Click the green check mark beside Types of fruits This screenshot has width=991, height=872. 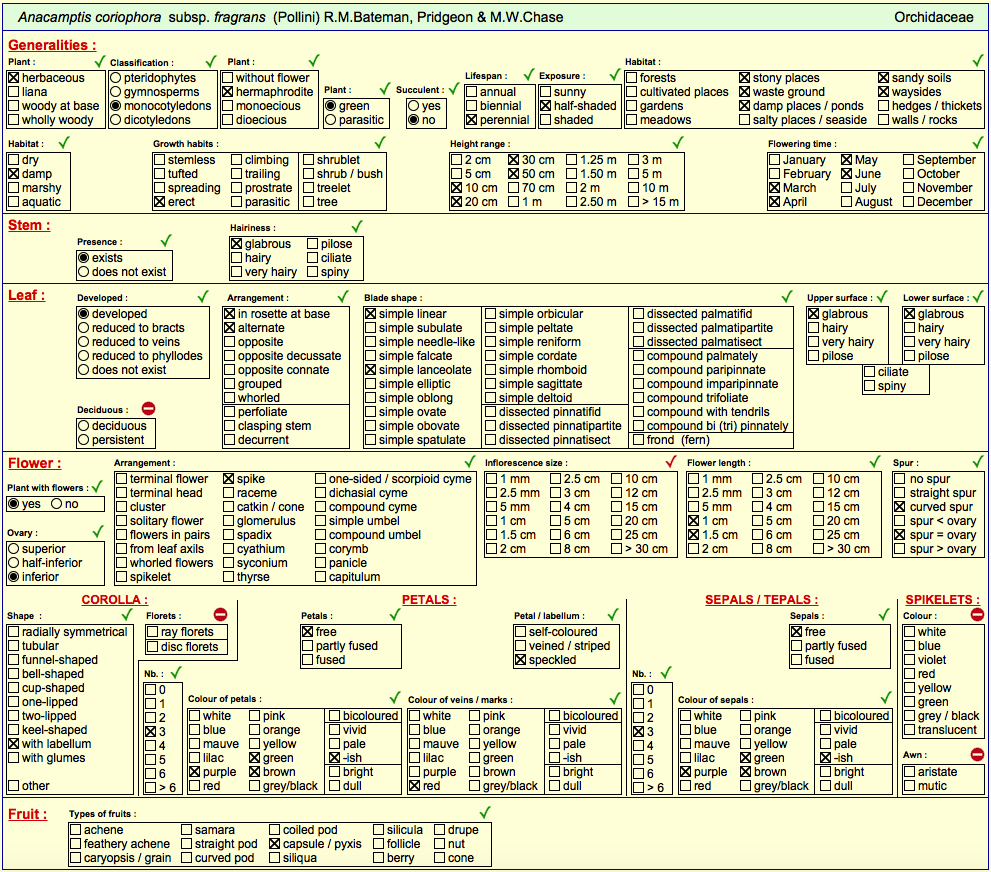click(485, 813)
